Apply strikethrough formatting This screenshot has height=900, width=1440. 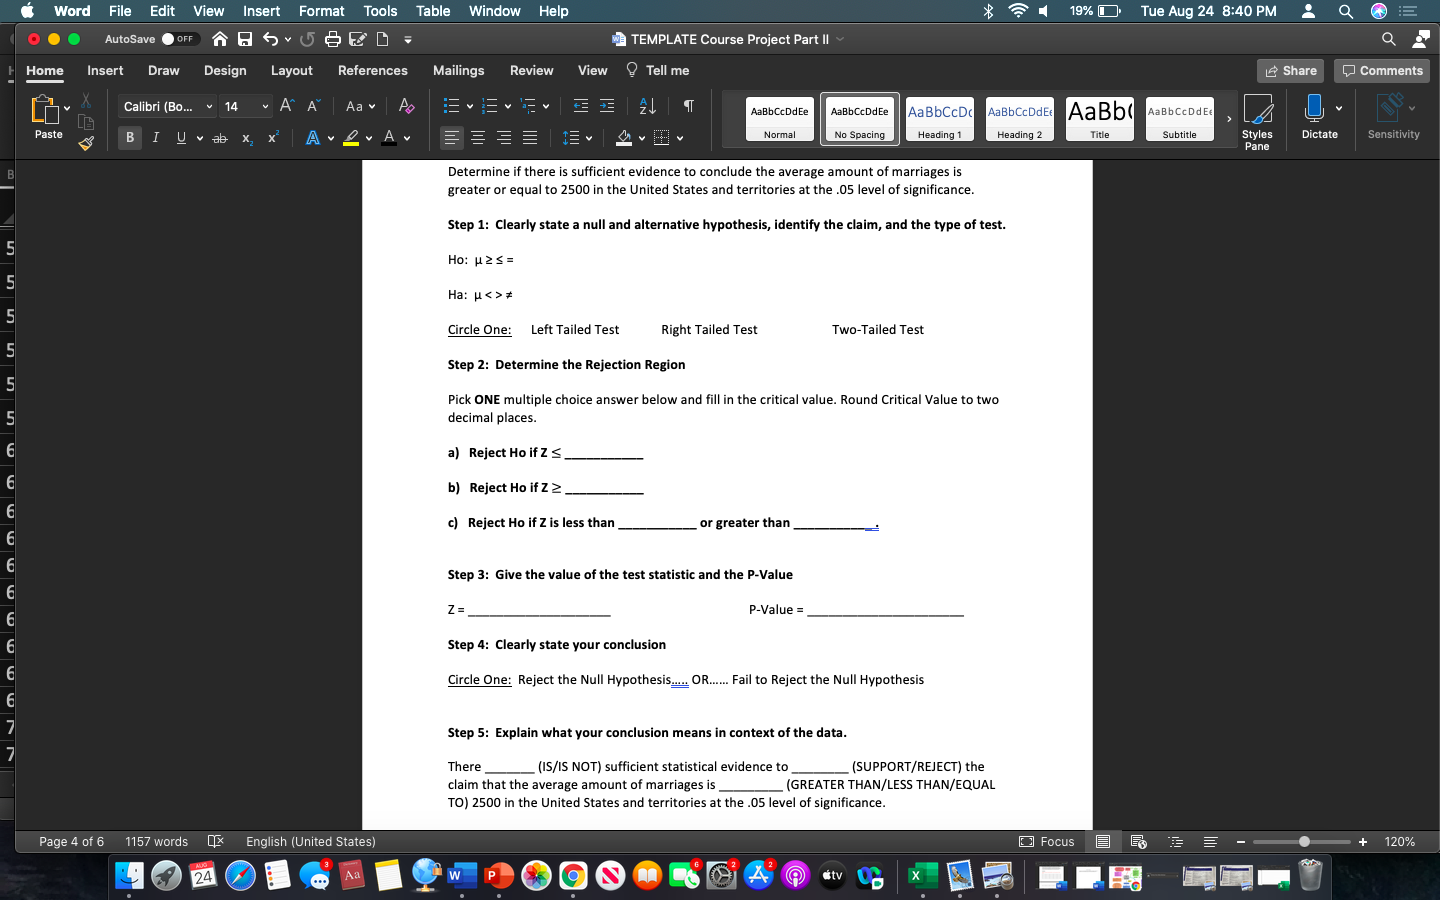[x=220, y=138]
